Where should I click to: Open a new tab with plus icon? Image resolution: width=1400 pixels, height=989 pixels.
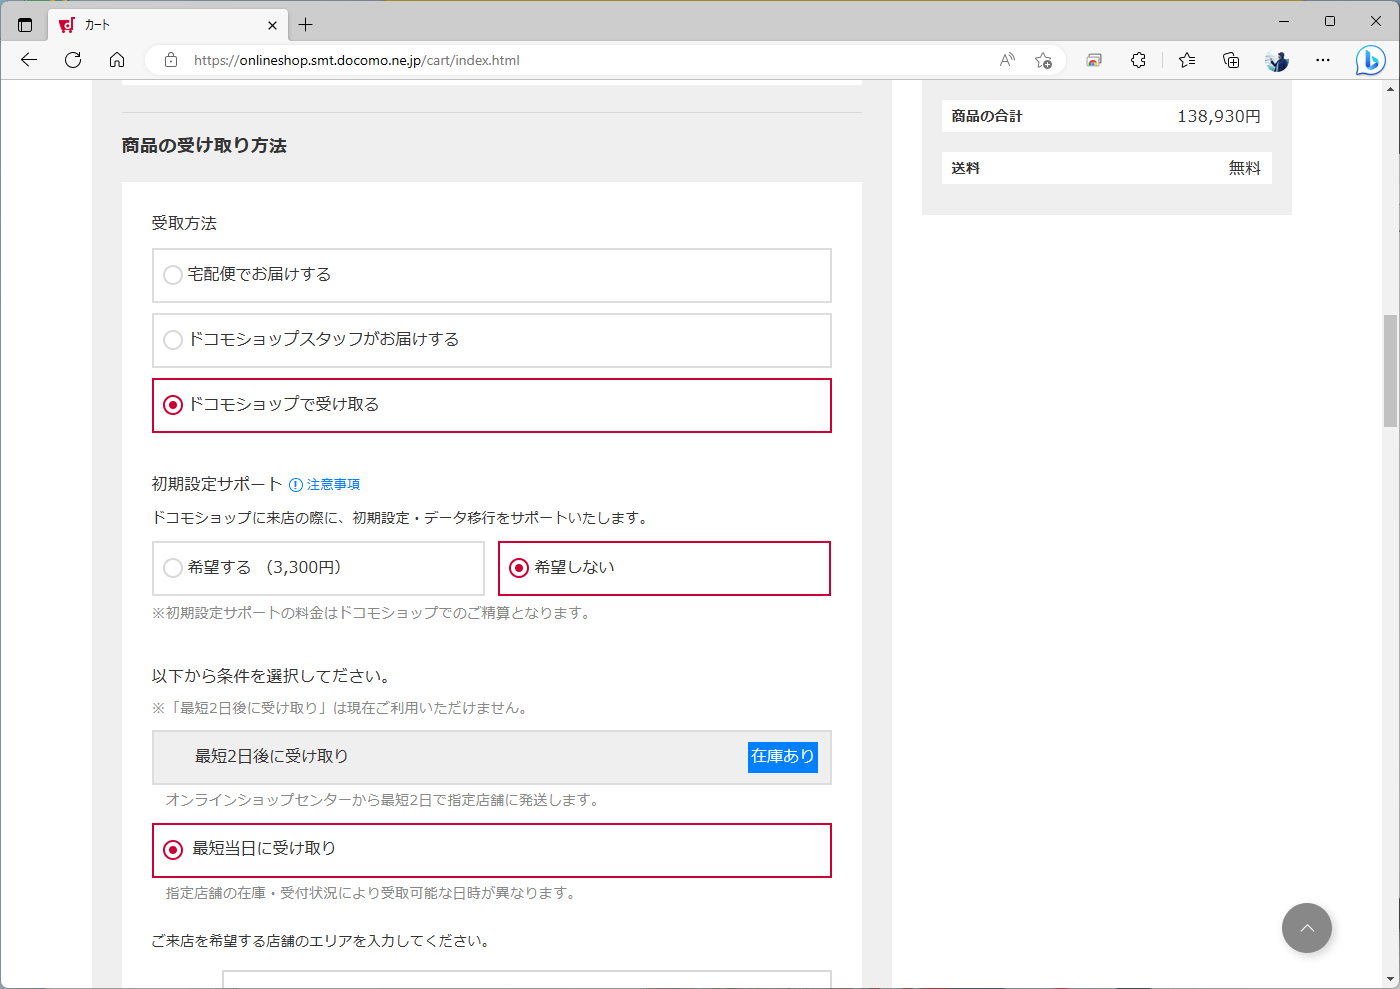[306, 25]
